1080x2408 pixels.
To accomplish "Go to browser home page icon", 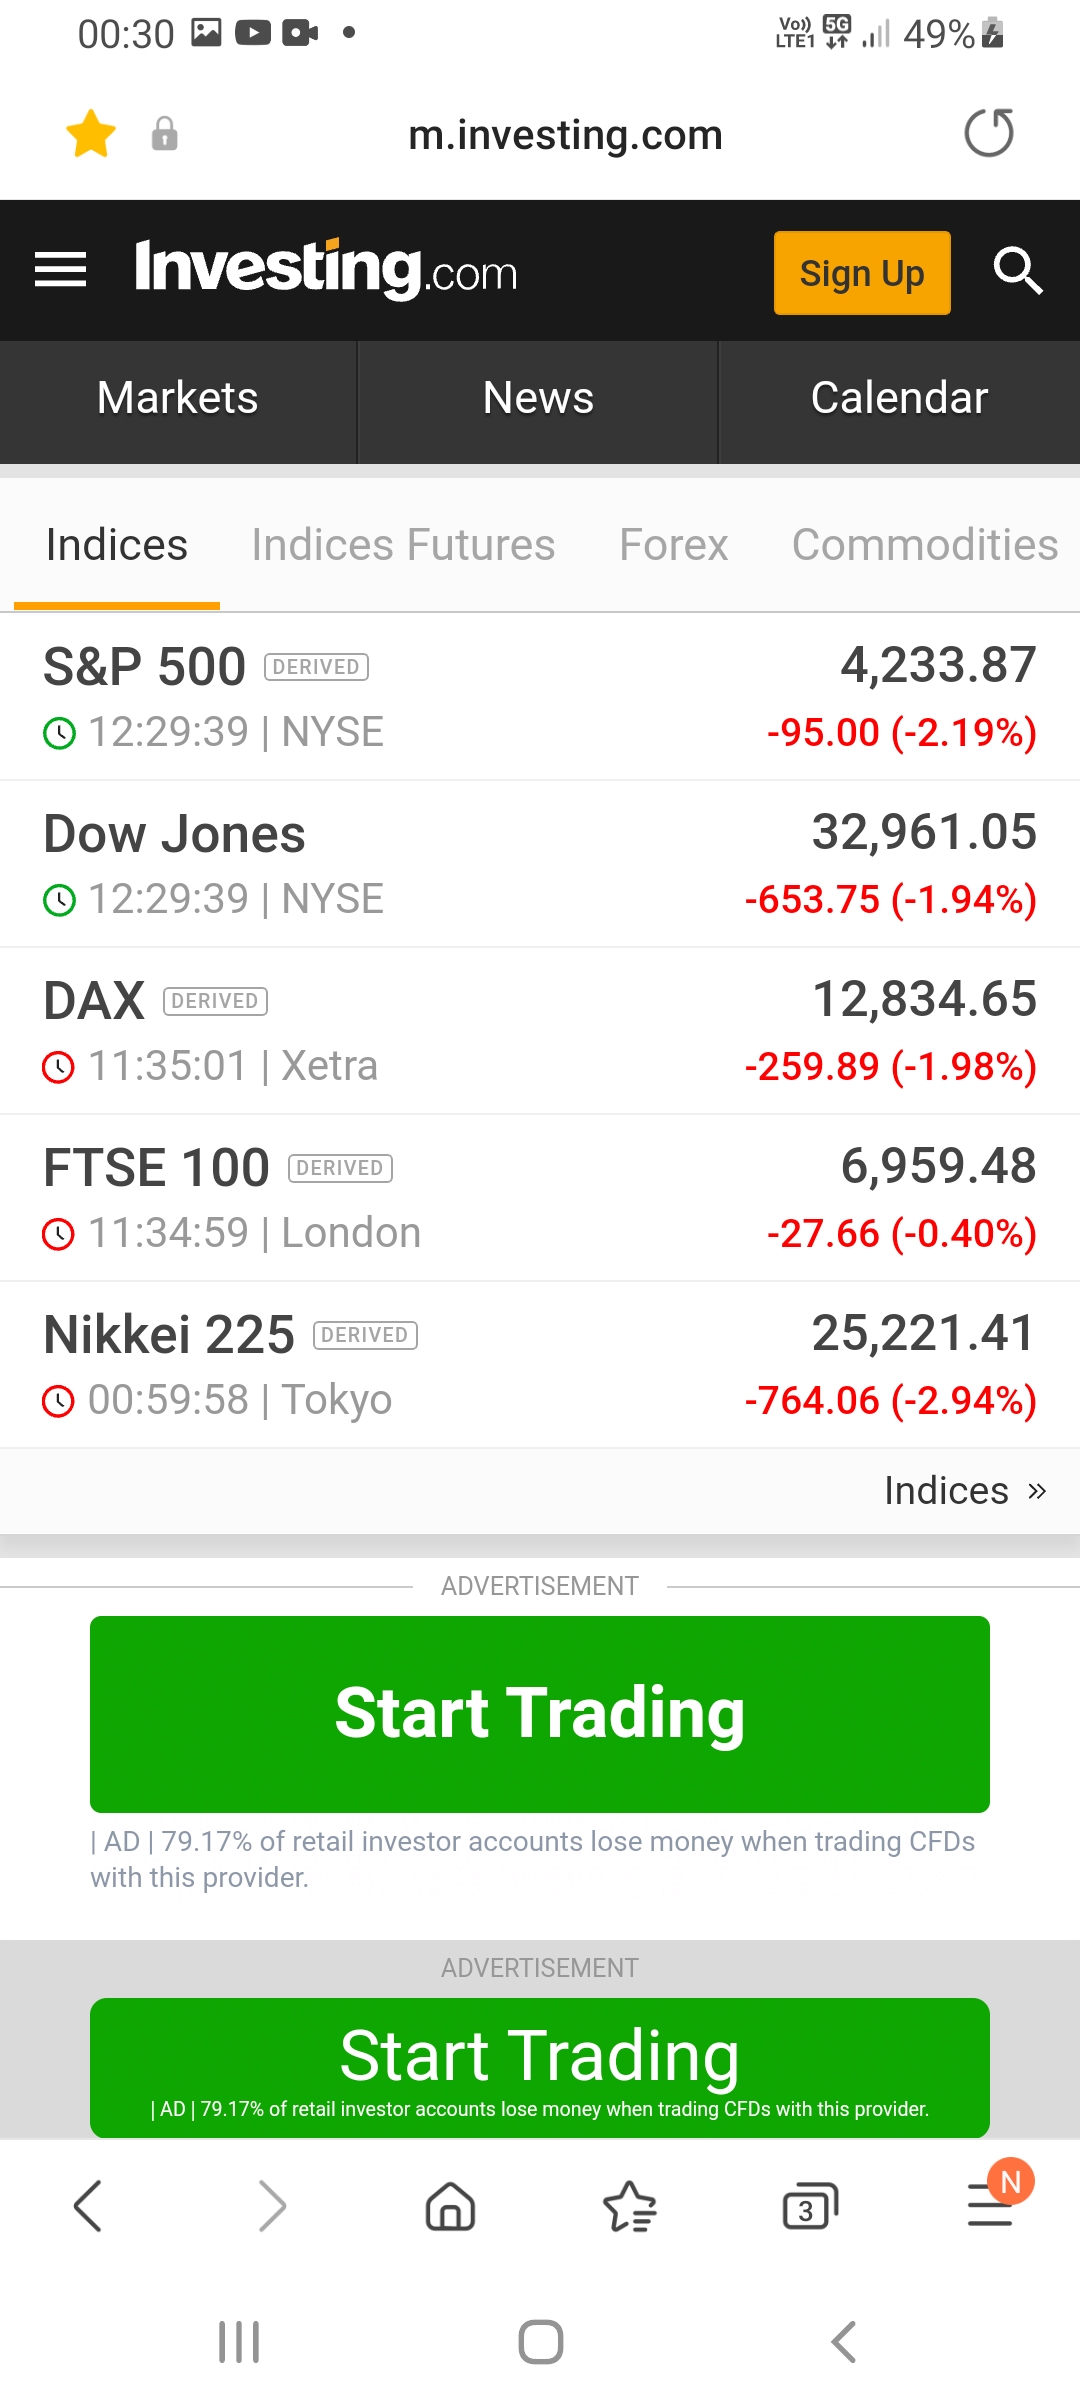I will coord(450,2206).
